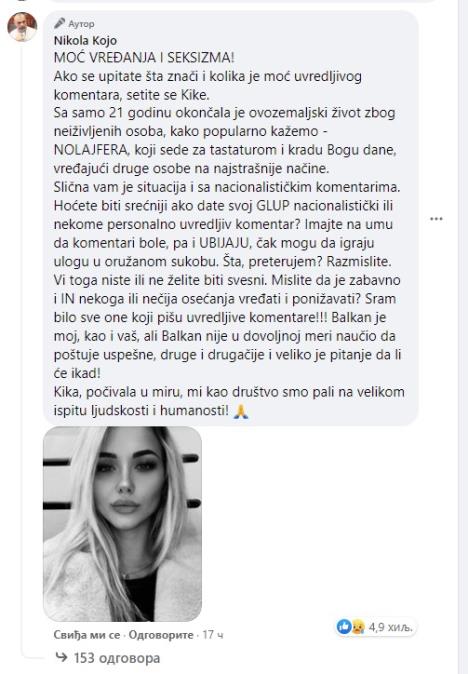
Task: Open the Nikola Kojo name link
Action: click(85, 40)
